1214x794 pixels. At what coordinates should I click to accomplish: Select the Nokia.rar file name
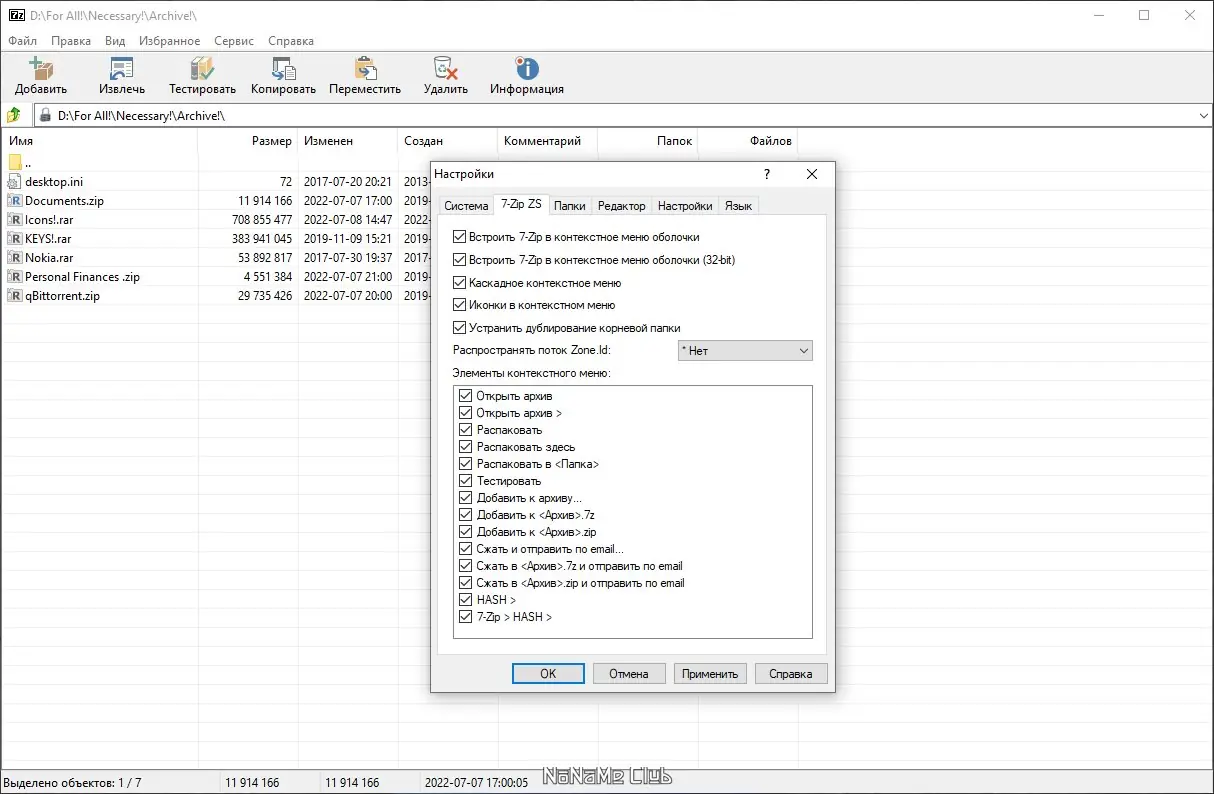(49, 258)
